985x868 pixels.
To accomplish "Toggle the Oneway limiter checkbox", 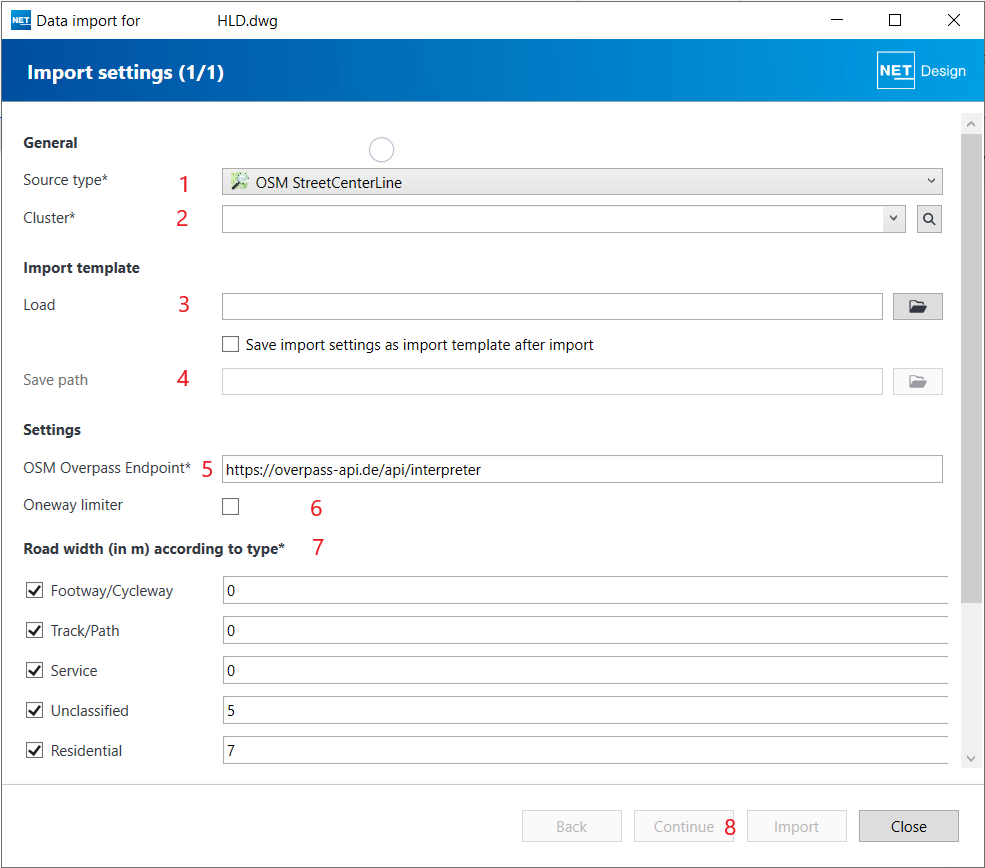I will tap(231, 506).
